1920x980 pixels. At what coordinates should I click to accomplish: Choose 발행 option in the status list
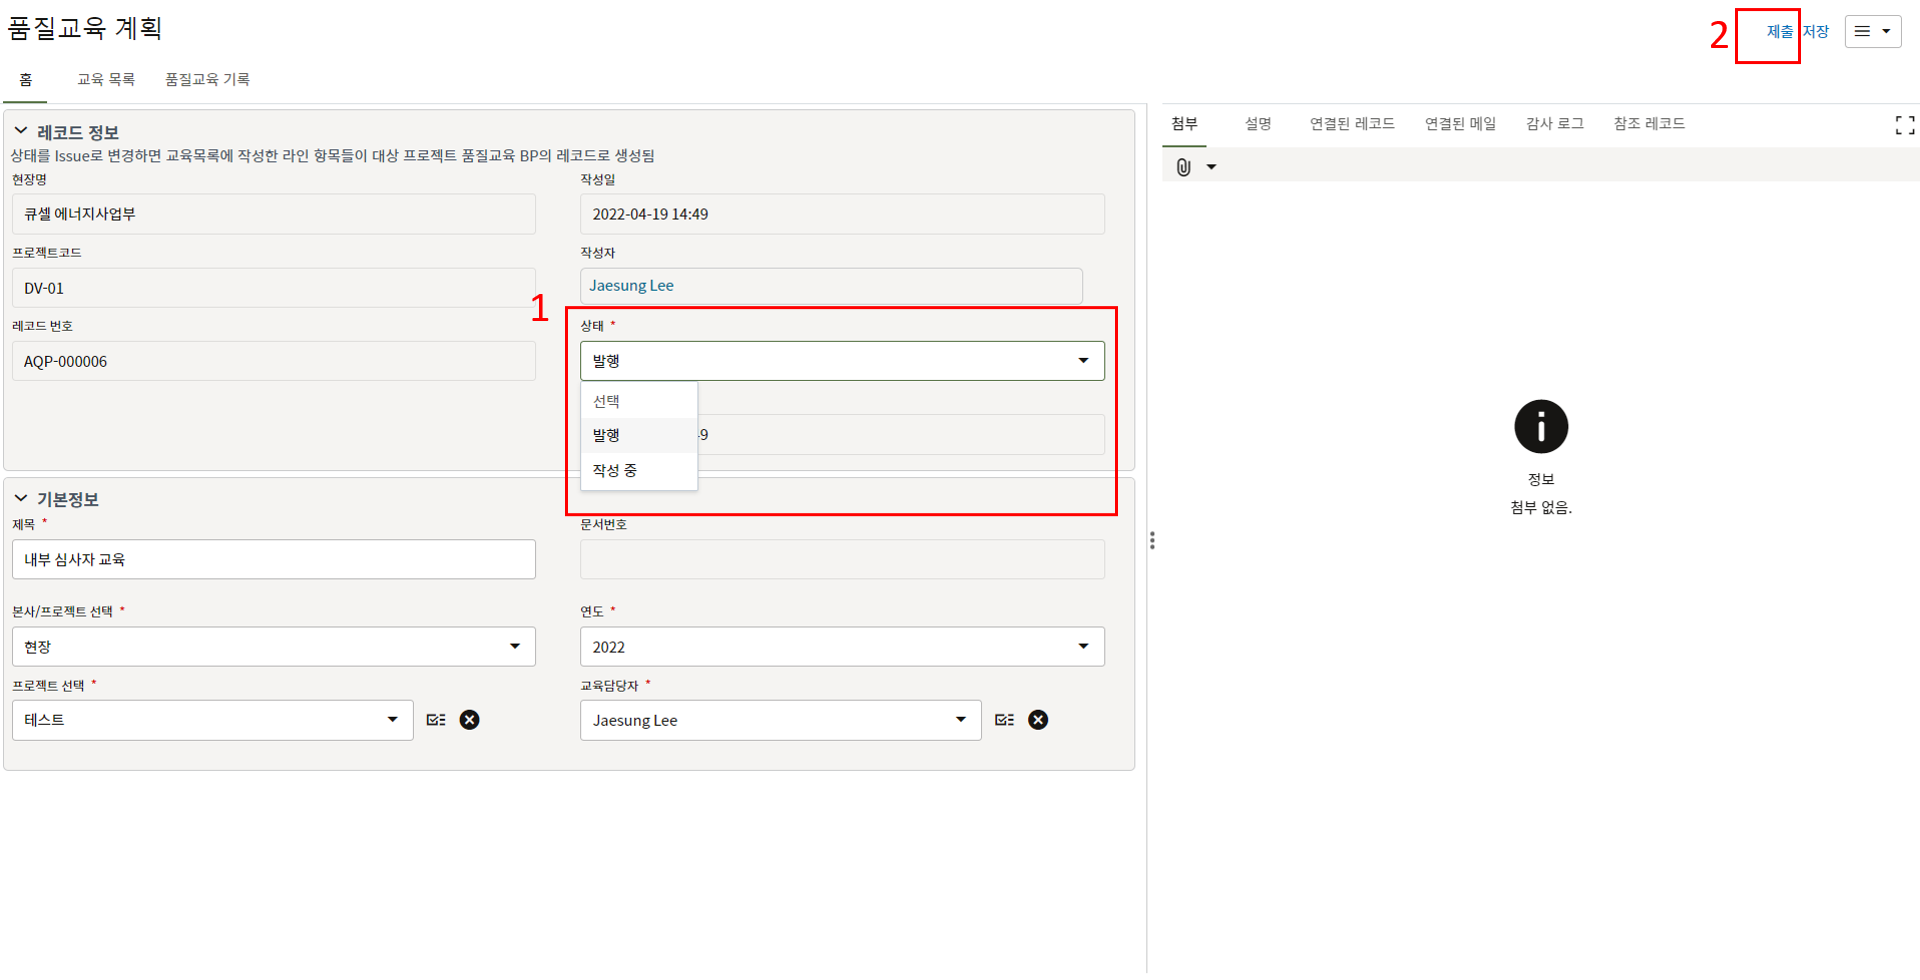coord(607,435)
